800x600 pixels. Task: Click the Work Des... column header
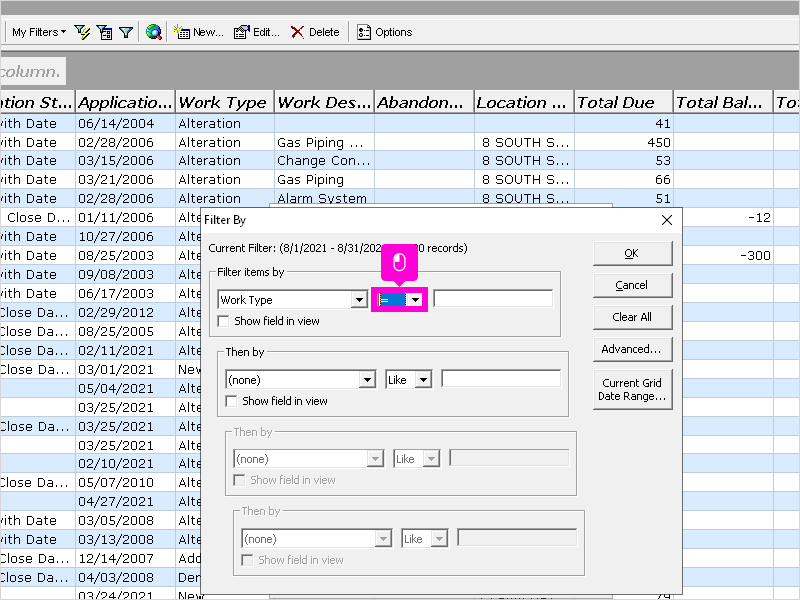tap(324, 103)
